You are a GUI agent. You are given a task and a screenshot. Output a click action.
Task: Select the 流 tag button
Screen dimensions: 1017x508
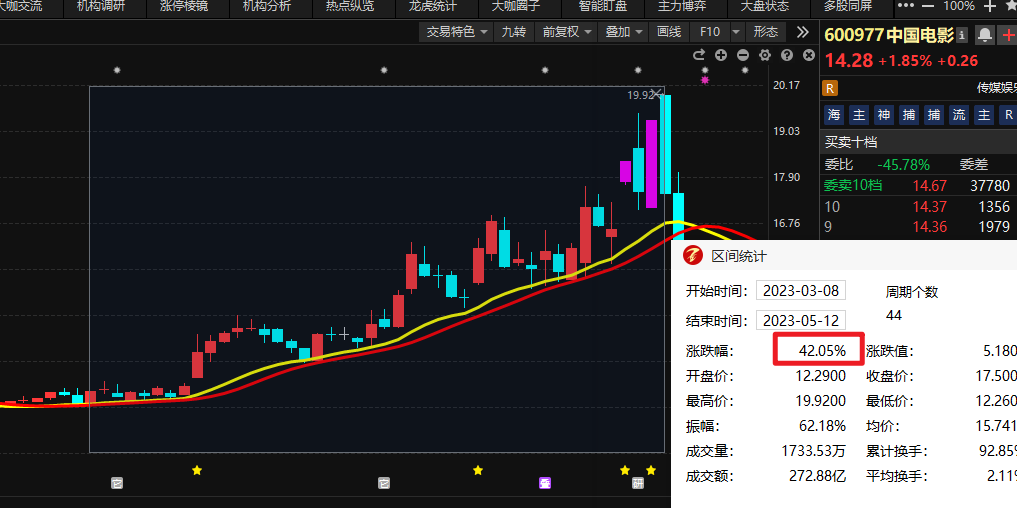point(959,115)
